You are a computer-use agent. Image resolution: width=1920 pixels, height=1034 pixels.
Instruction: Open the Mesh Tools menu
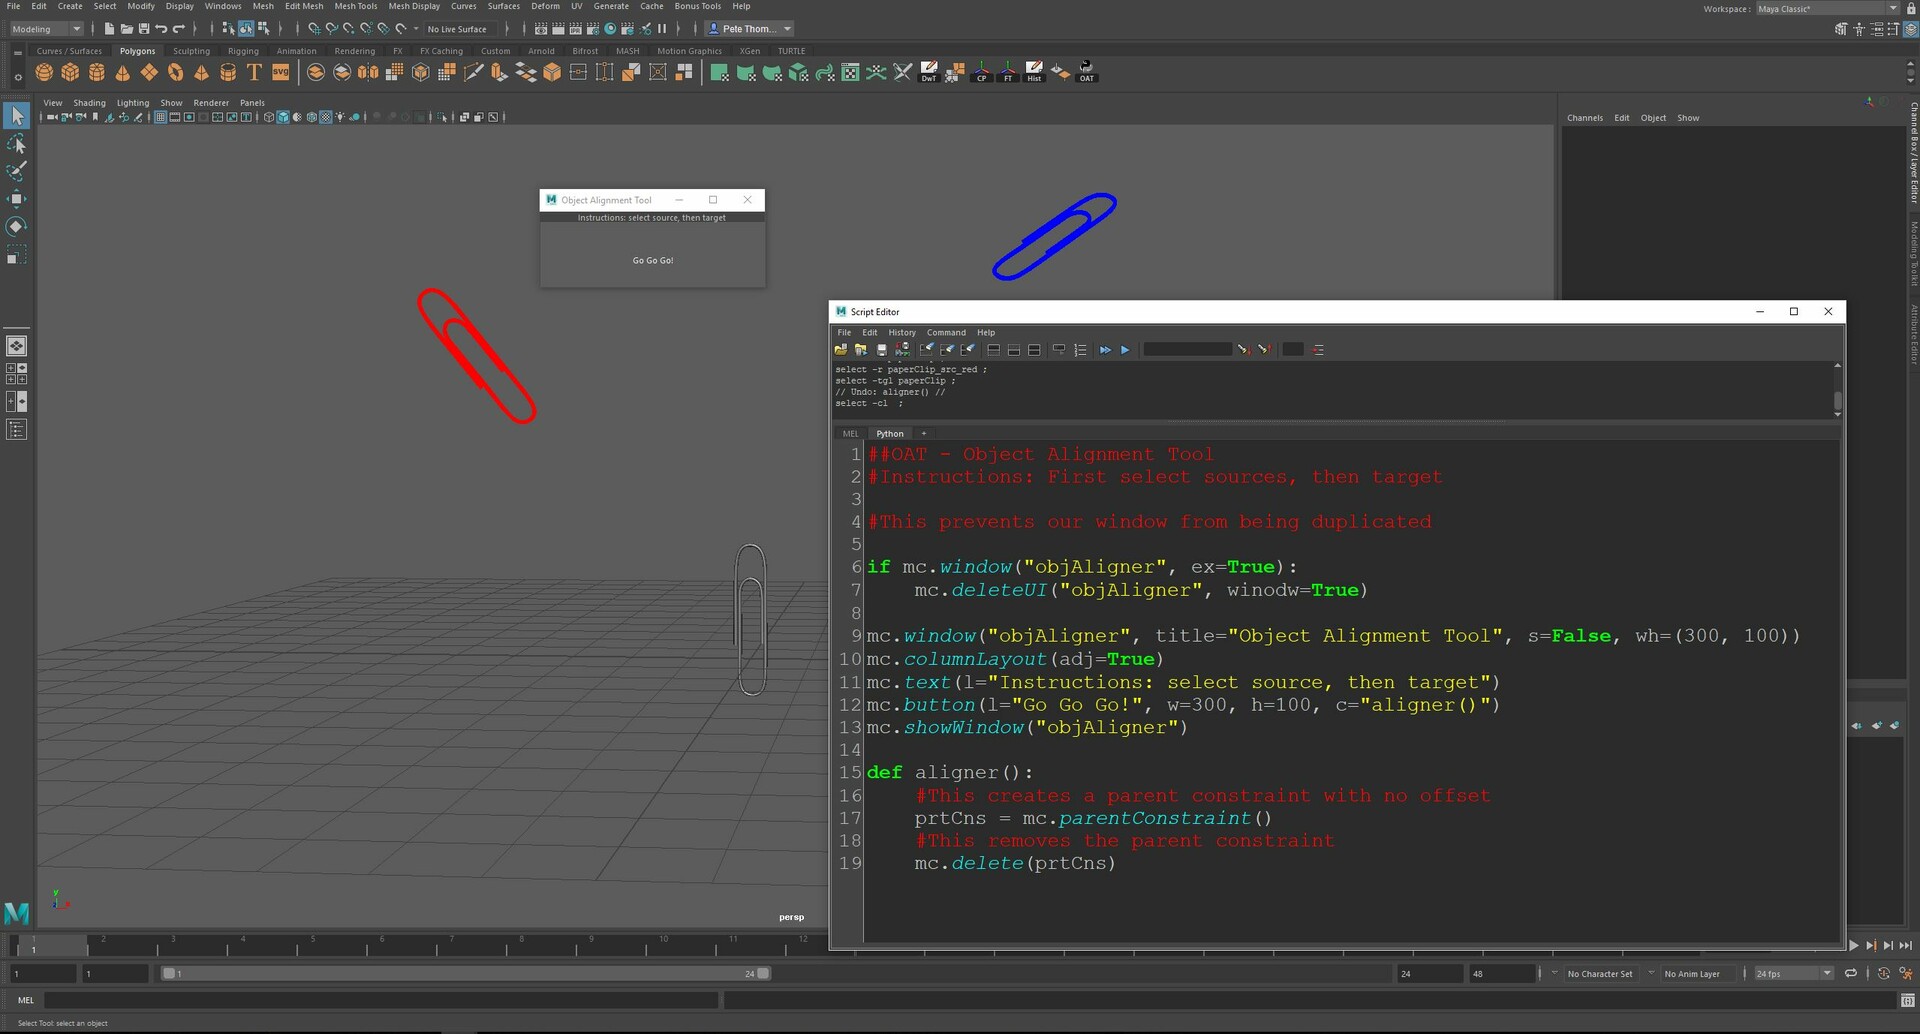click(356, 6)
